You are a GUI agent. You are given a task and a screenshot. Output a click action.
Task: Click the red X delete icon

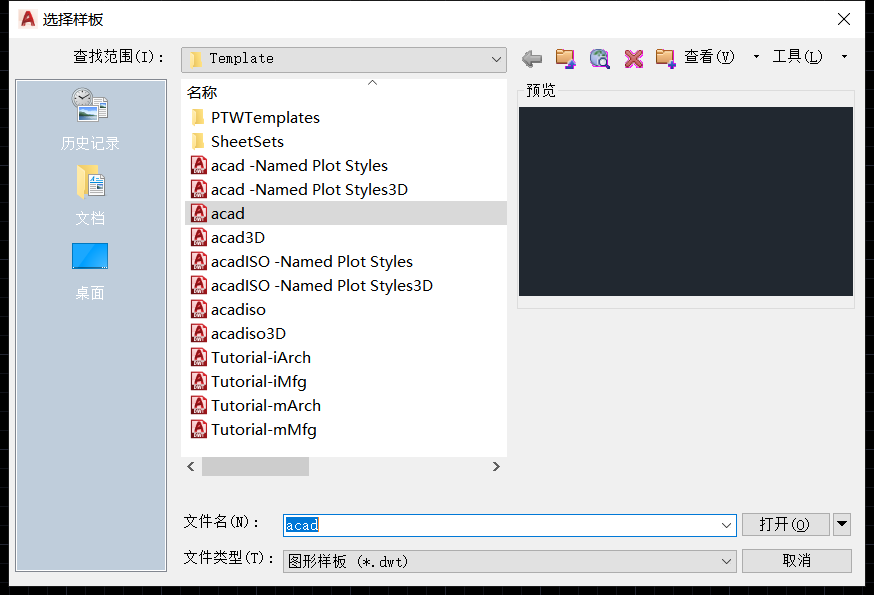[x=633, y=59]
